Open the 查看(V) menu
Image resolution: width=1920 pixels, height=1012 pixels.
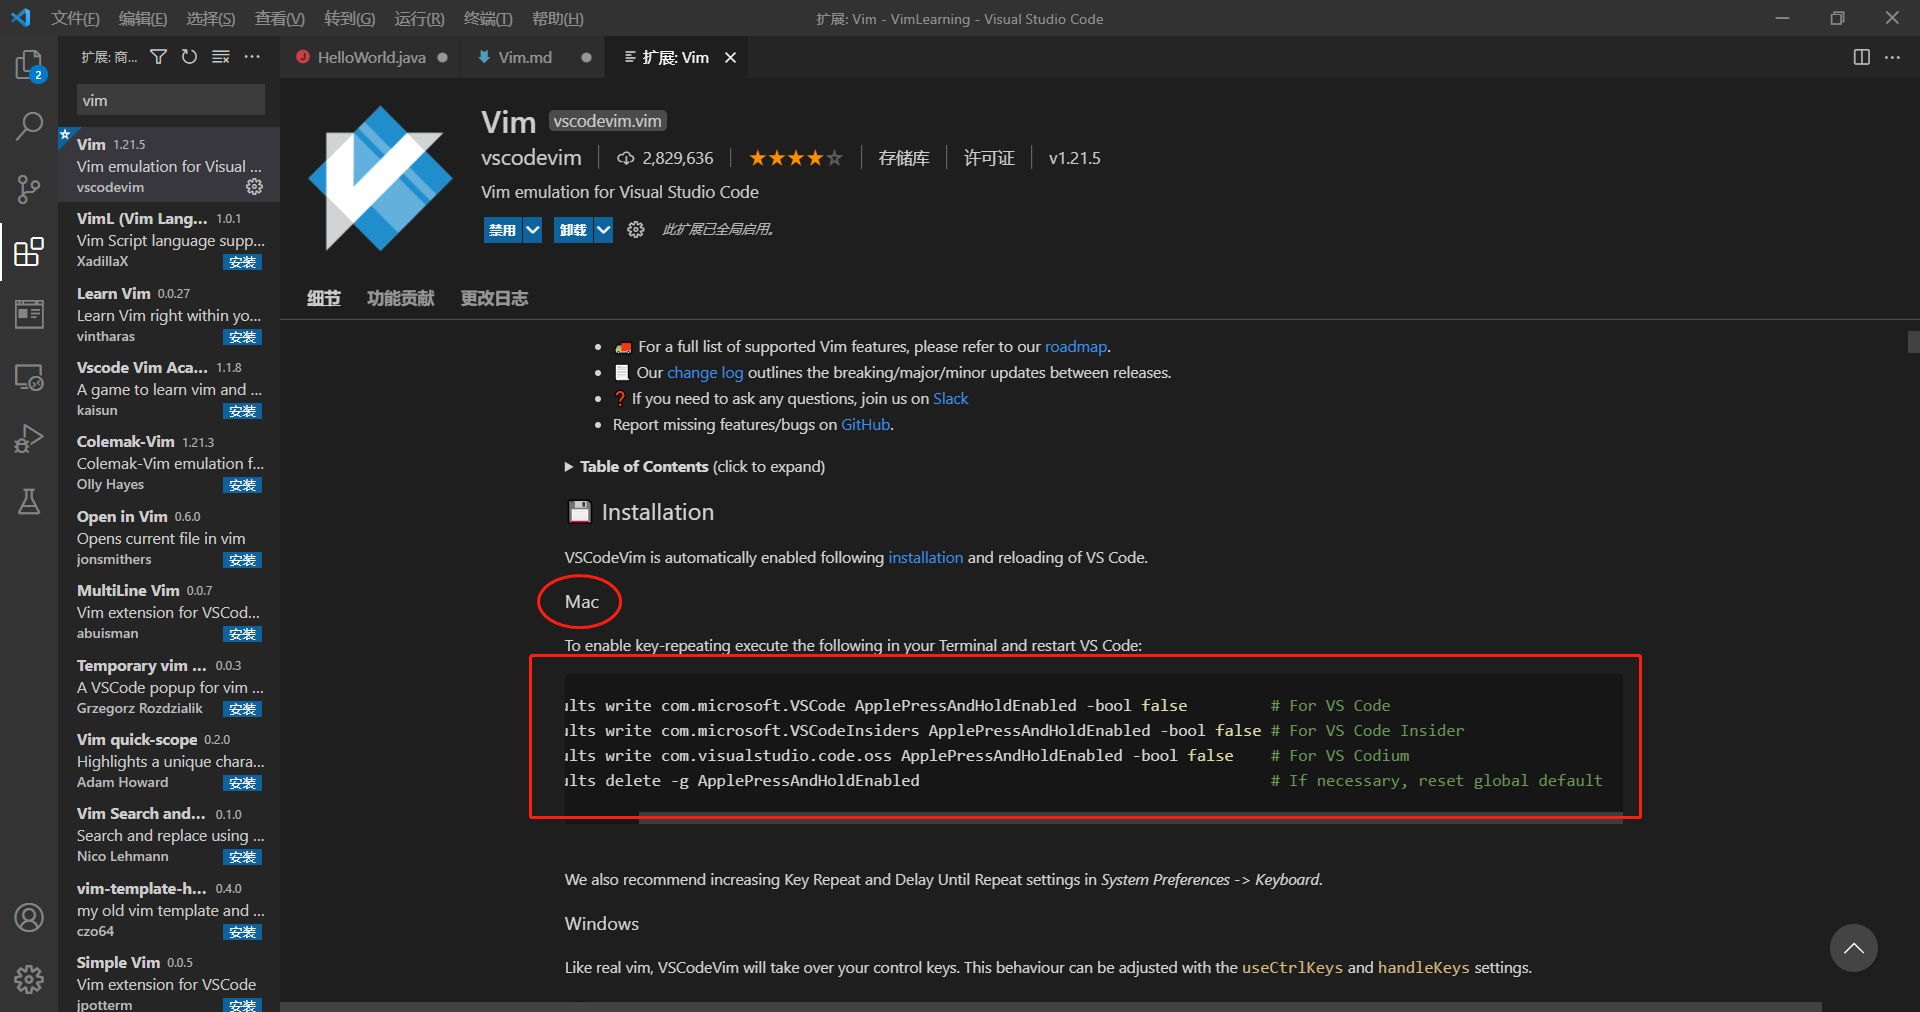tap(280, 19)
